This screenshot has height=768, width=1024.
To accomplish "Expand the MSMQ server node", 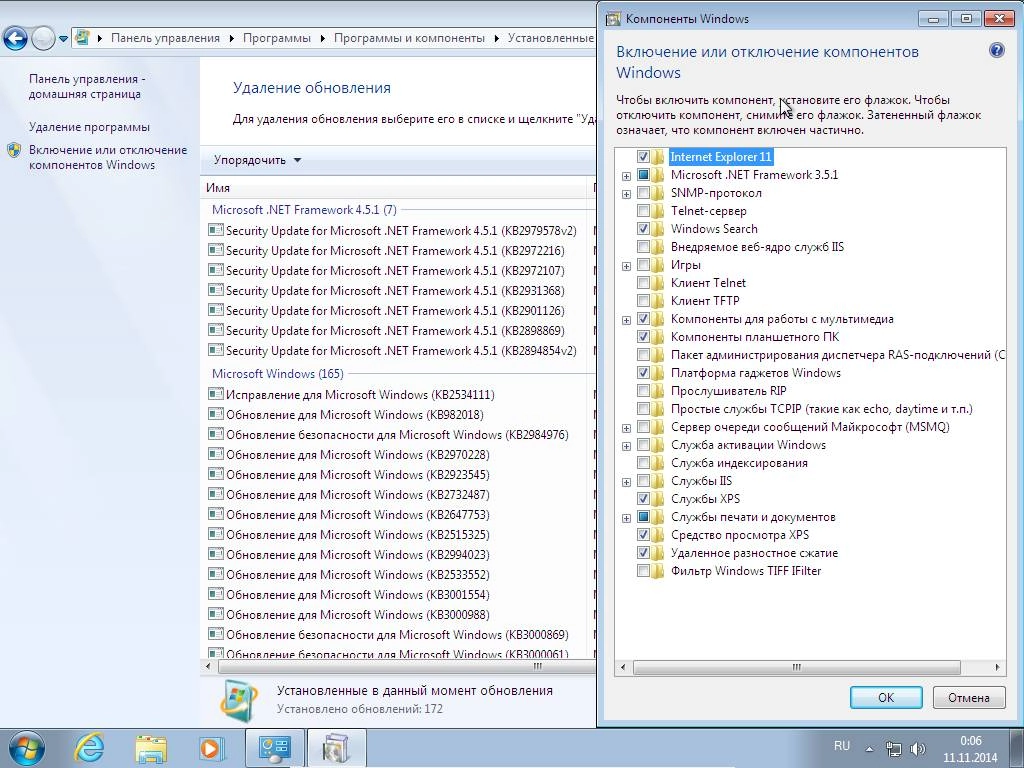I will point(626,428).
